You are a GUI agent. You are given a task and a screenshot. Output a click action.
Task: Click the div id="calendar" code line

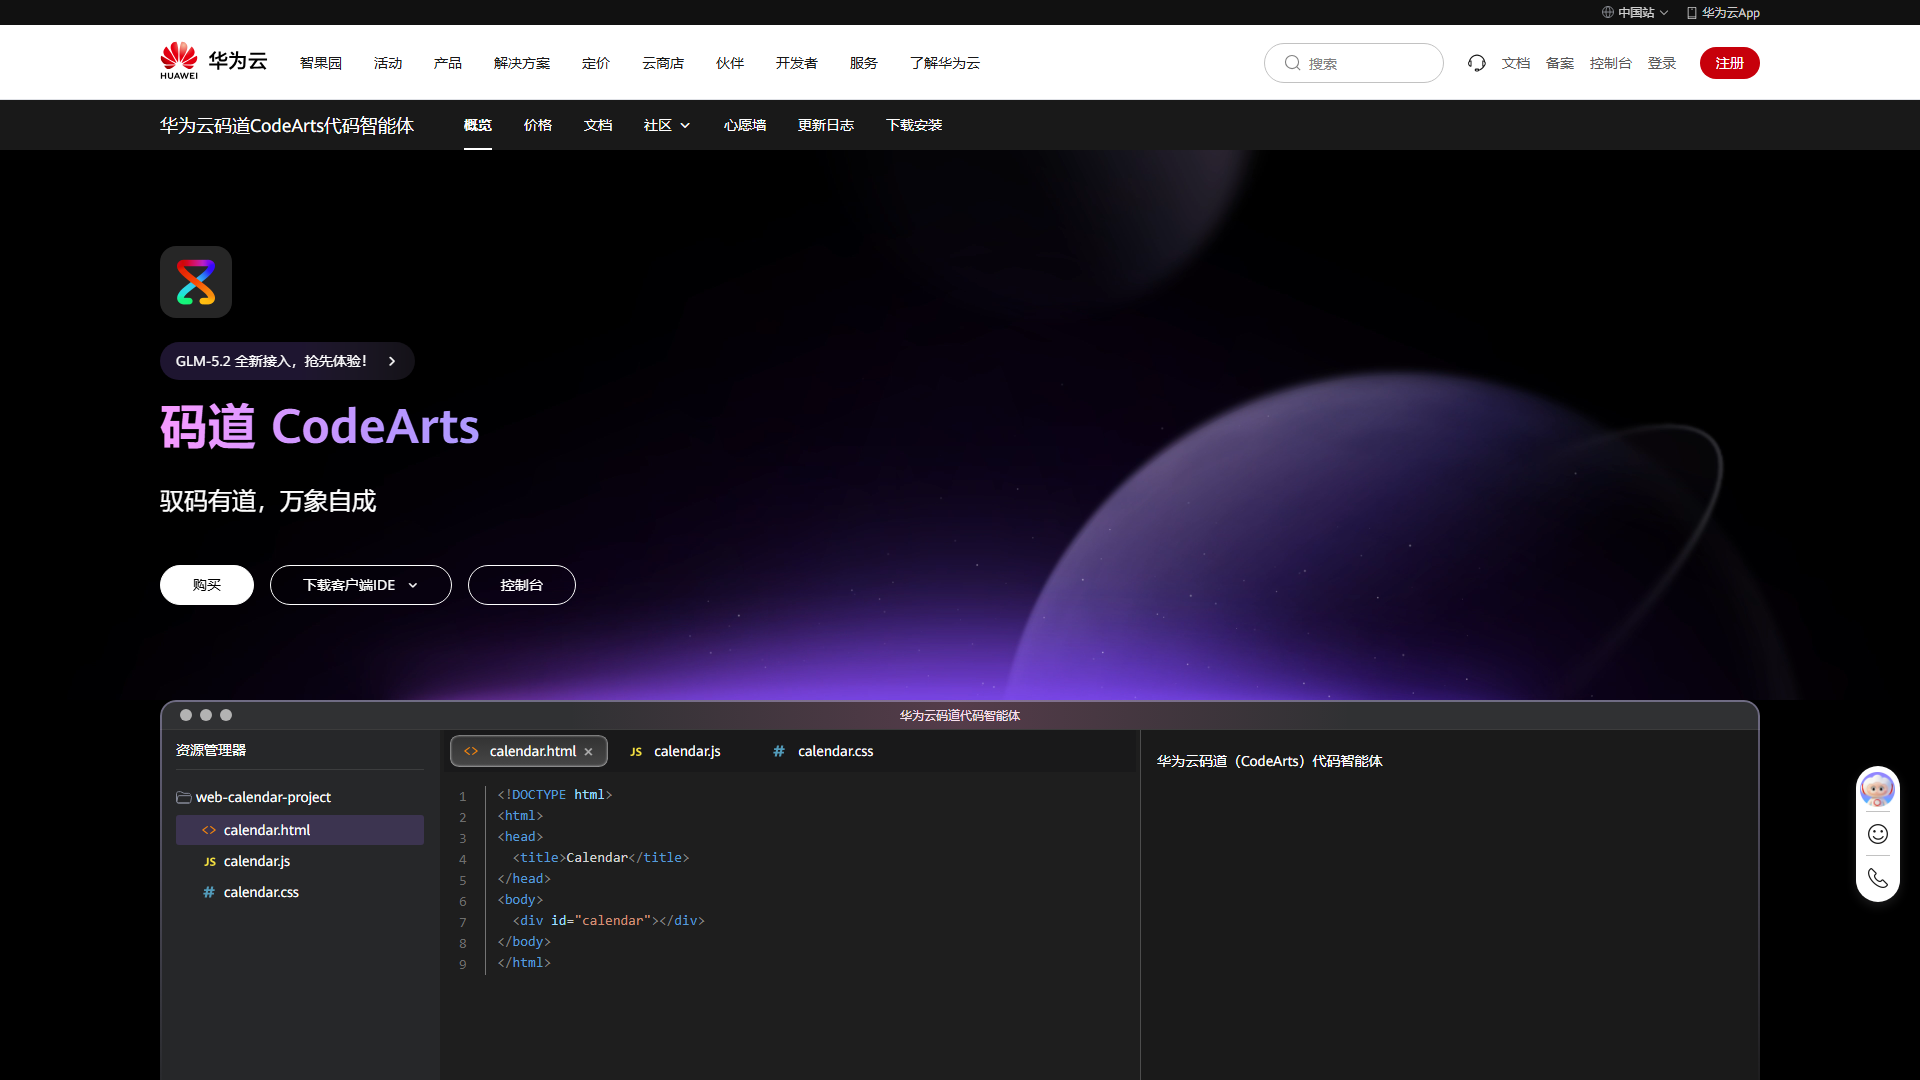(609, 921)
